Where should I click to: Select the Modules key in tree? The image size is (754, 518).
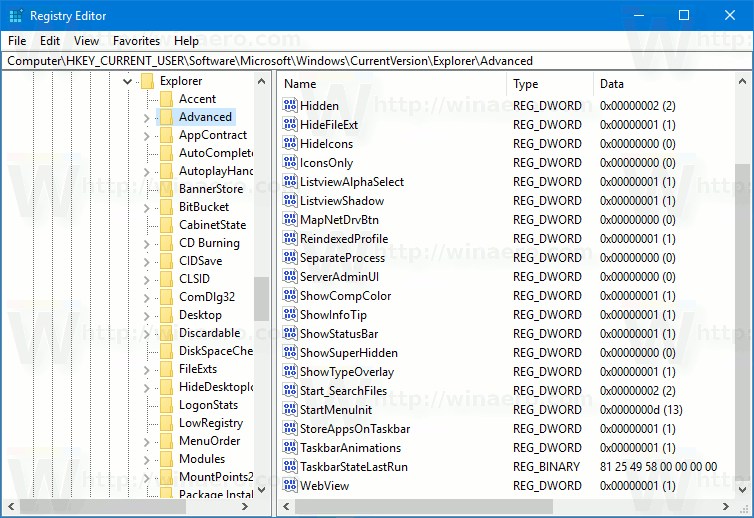[201, 459]
